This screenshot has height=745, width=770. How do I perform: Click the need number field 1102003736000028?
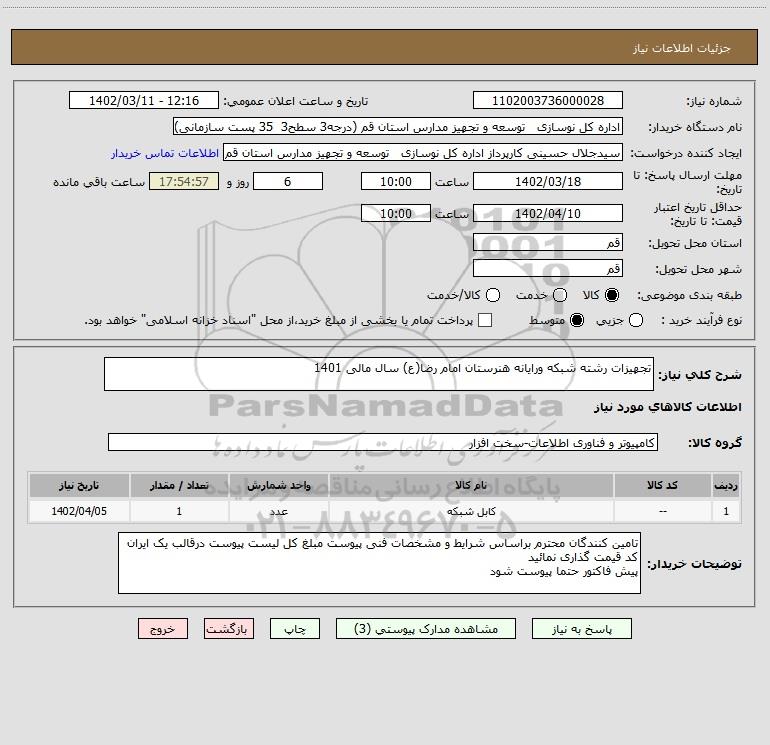548,101
